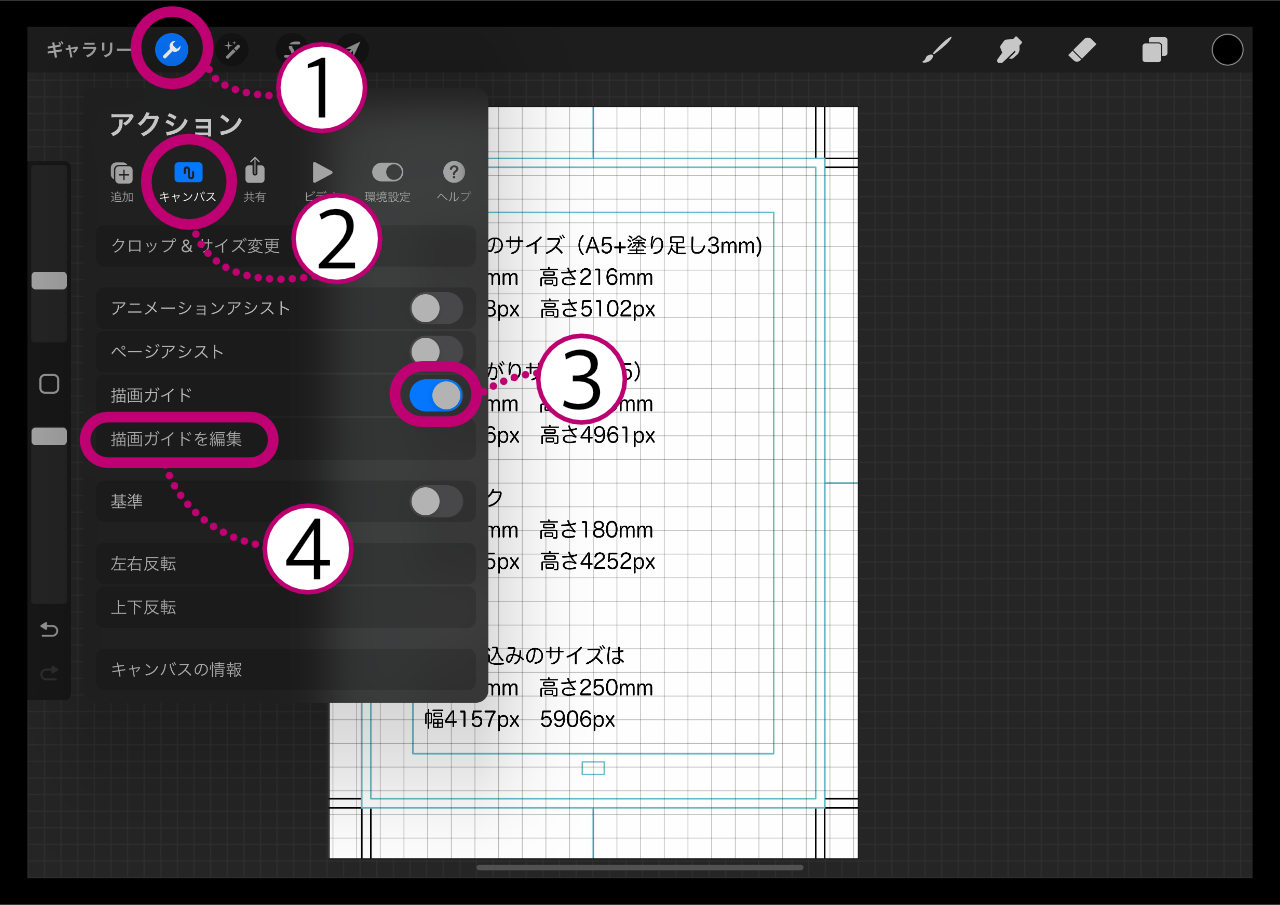This screenshot has width=1280, height=905.
Task: Tap the redo arrow
Action: (x=49, y=673)
